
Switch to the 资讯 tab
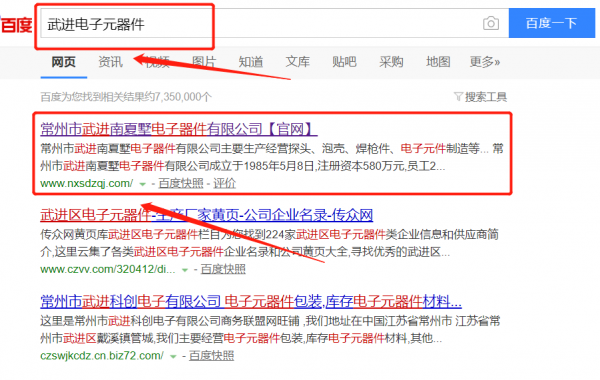pos(110,62)
